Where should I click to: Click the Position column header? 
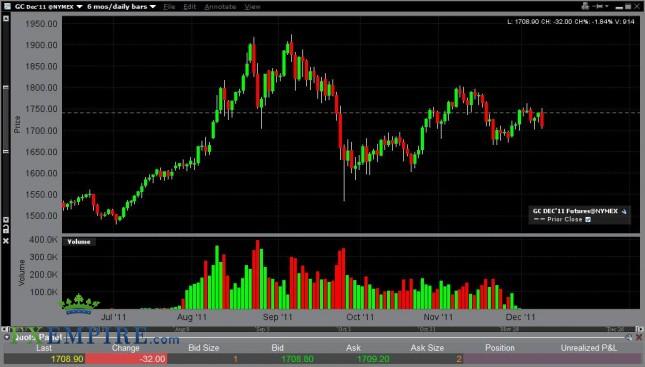[x=500, y=348]
